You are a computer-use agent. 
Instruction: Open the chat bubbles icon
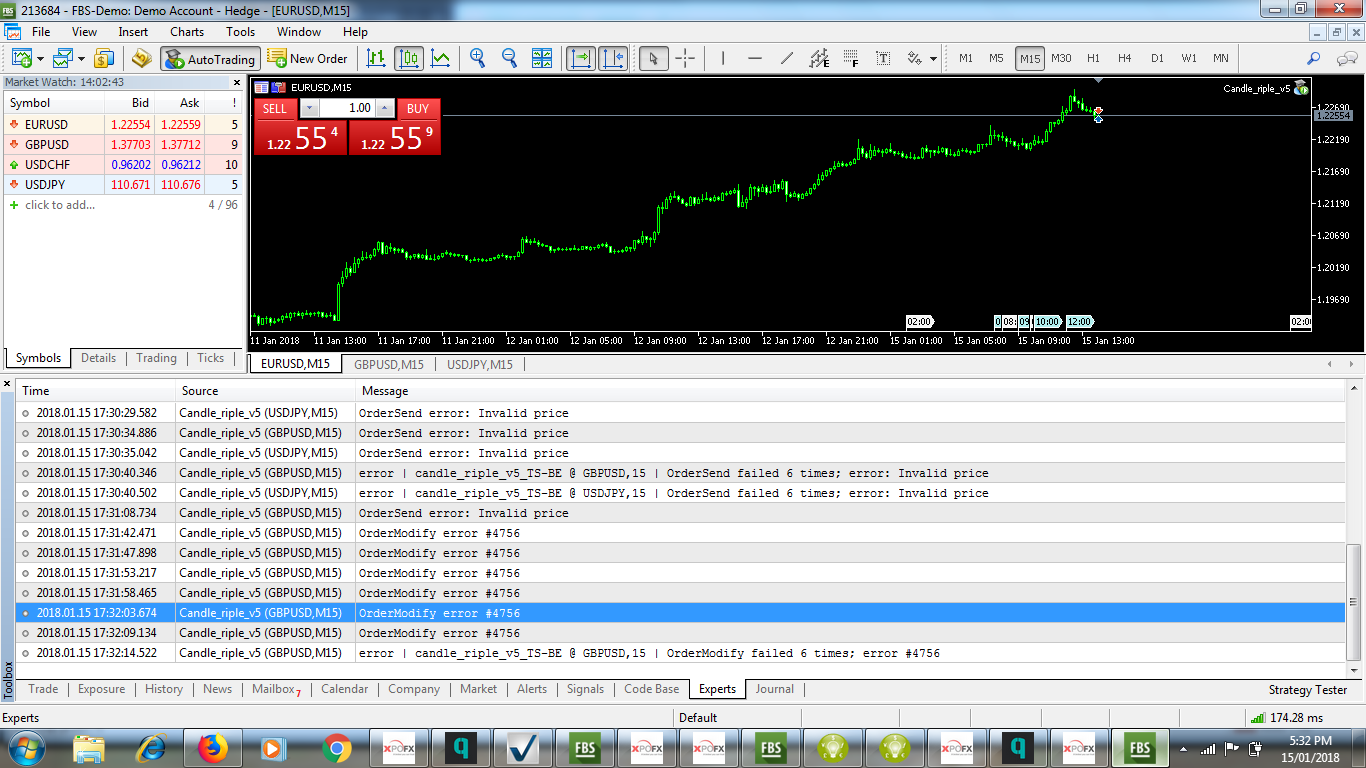pos(1346,58)
